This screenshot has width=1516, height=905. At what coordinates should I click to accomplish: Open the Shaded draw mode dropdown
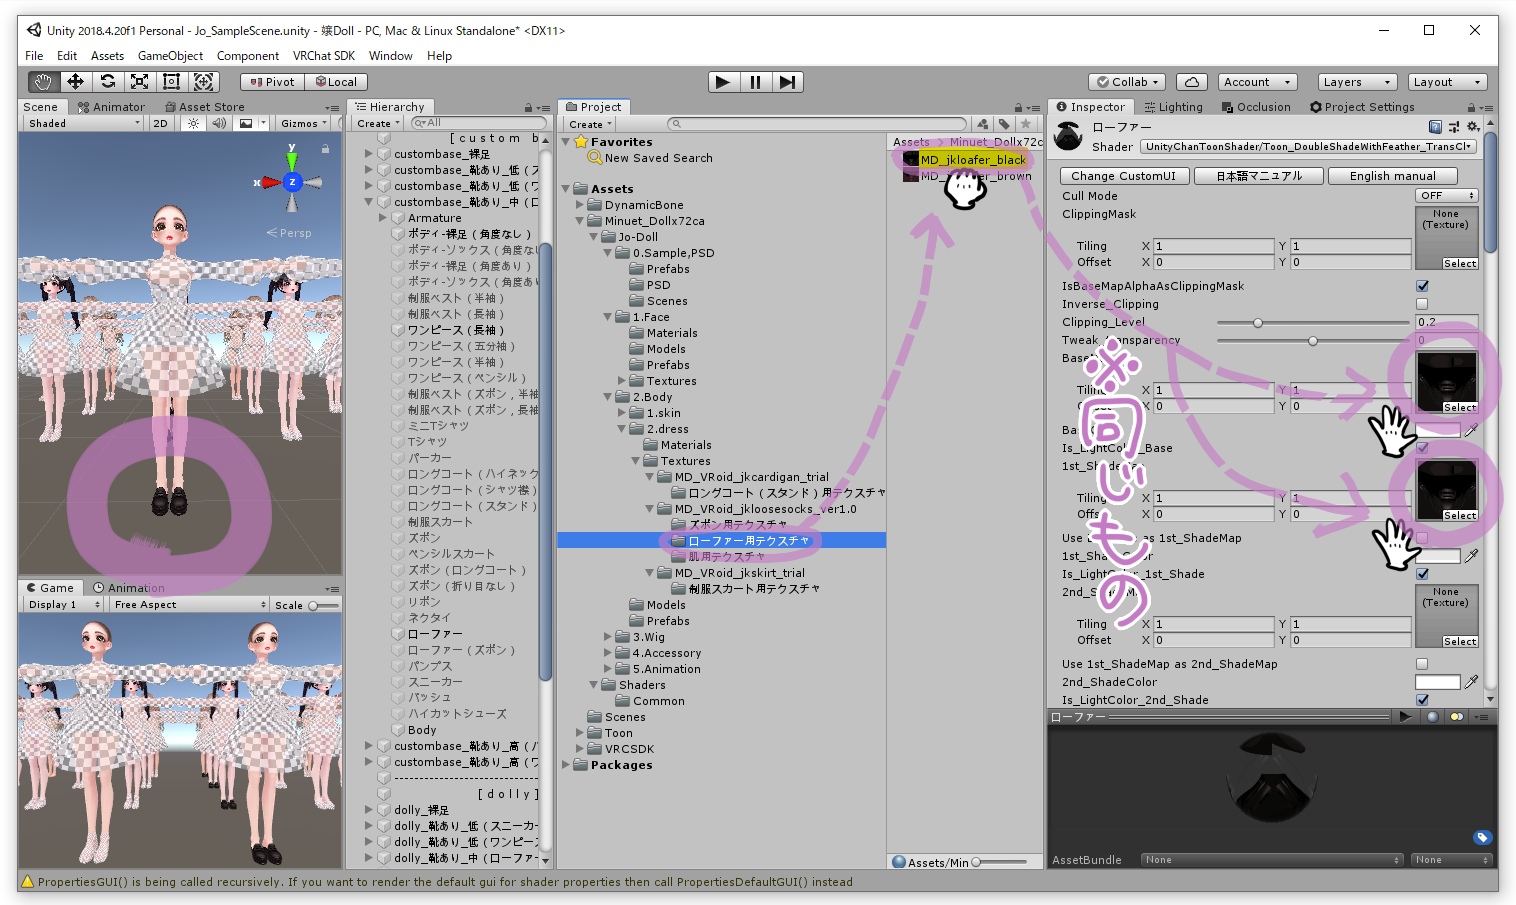(84, 124)
